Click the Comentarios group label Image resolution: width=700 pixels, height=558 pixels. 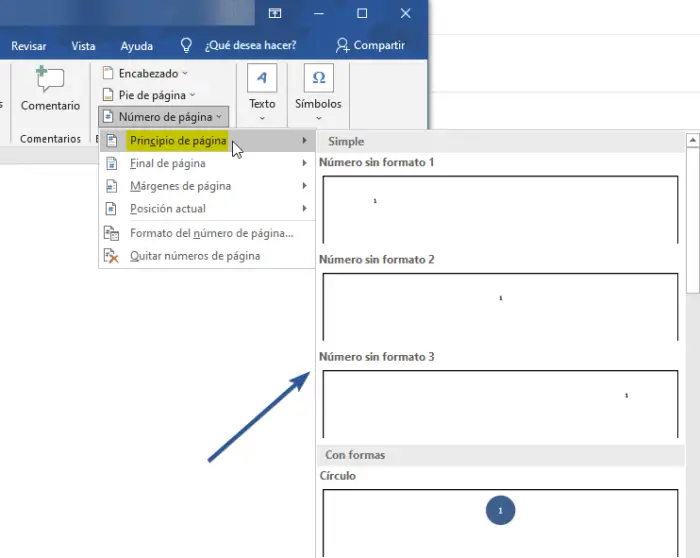point(50,139)
